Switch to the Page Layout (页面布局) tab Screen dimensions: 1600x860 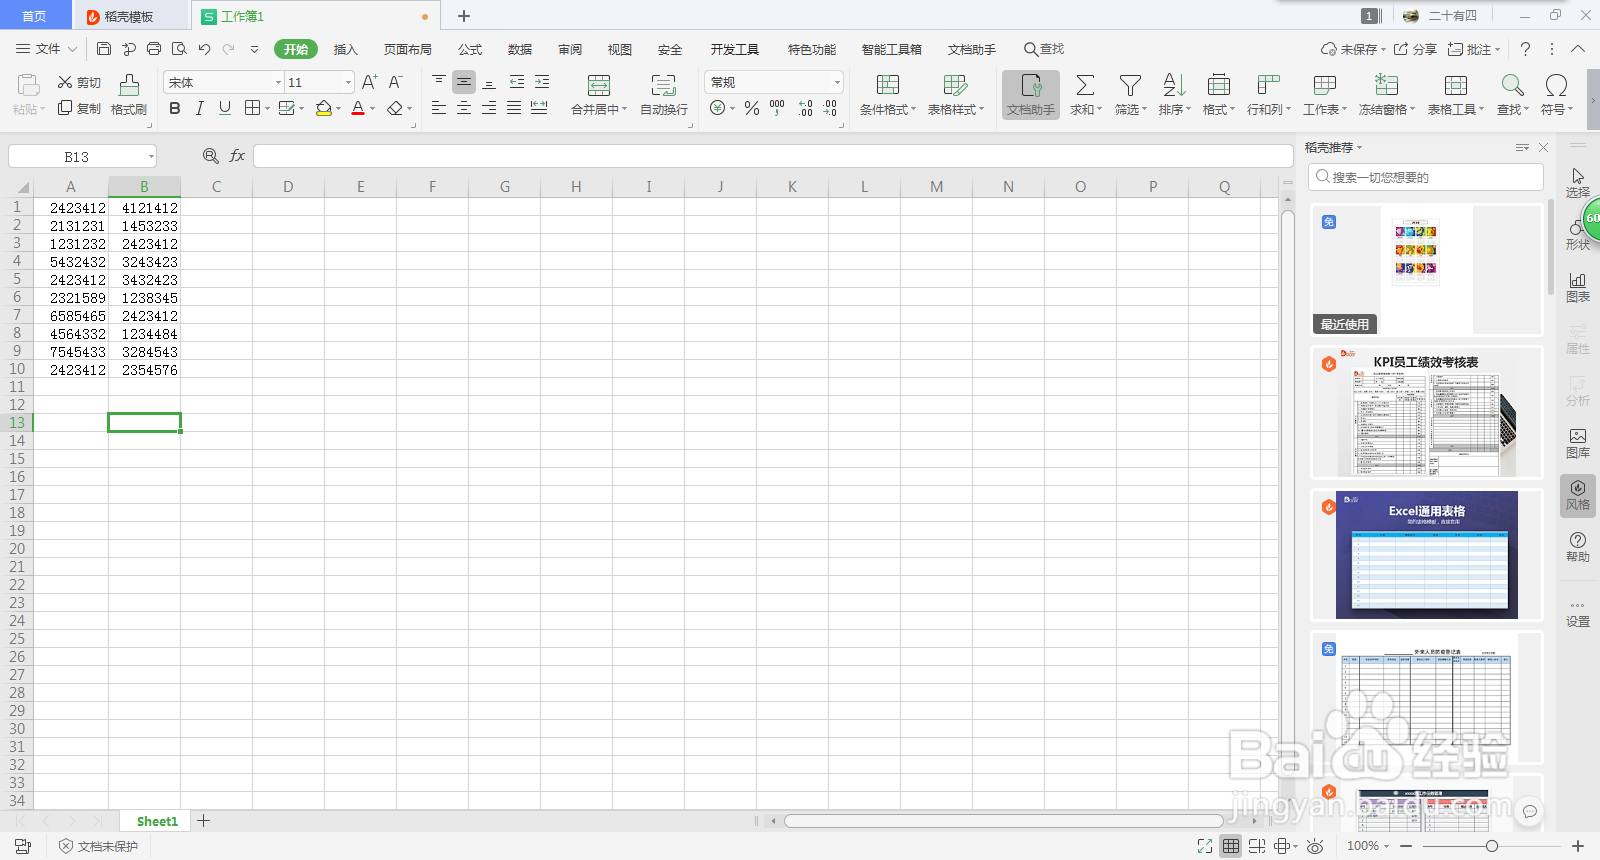(x=408, y=49)
